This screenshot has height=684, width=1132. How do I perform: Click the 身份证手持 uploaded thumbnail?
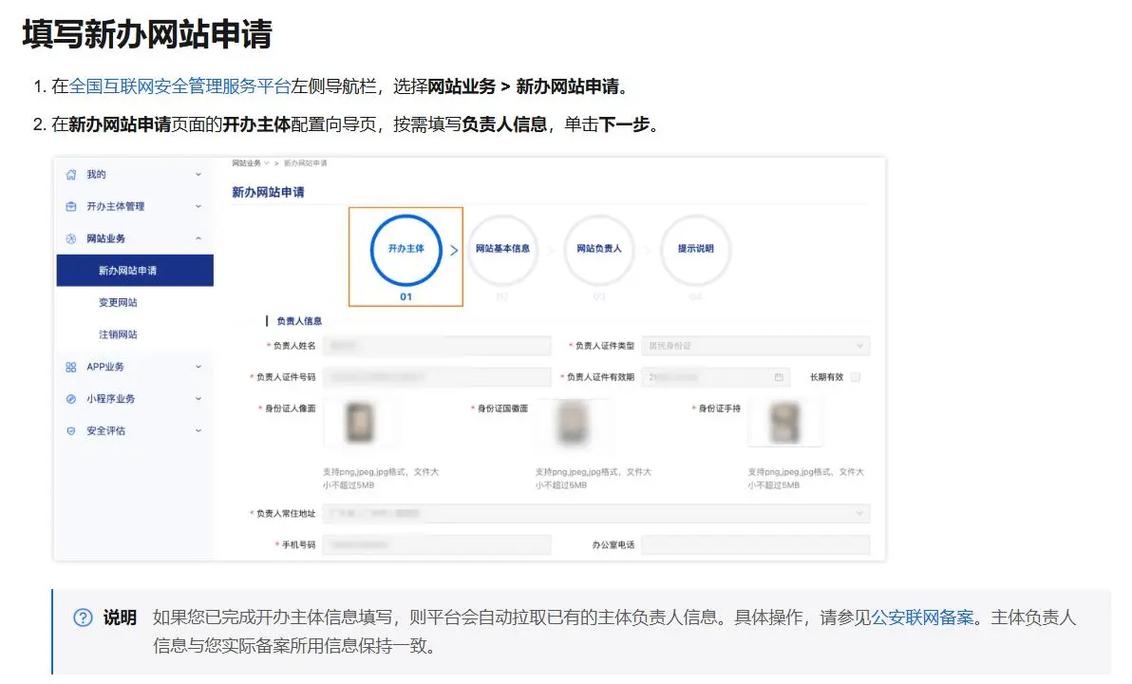(x=785, y=423)
